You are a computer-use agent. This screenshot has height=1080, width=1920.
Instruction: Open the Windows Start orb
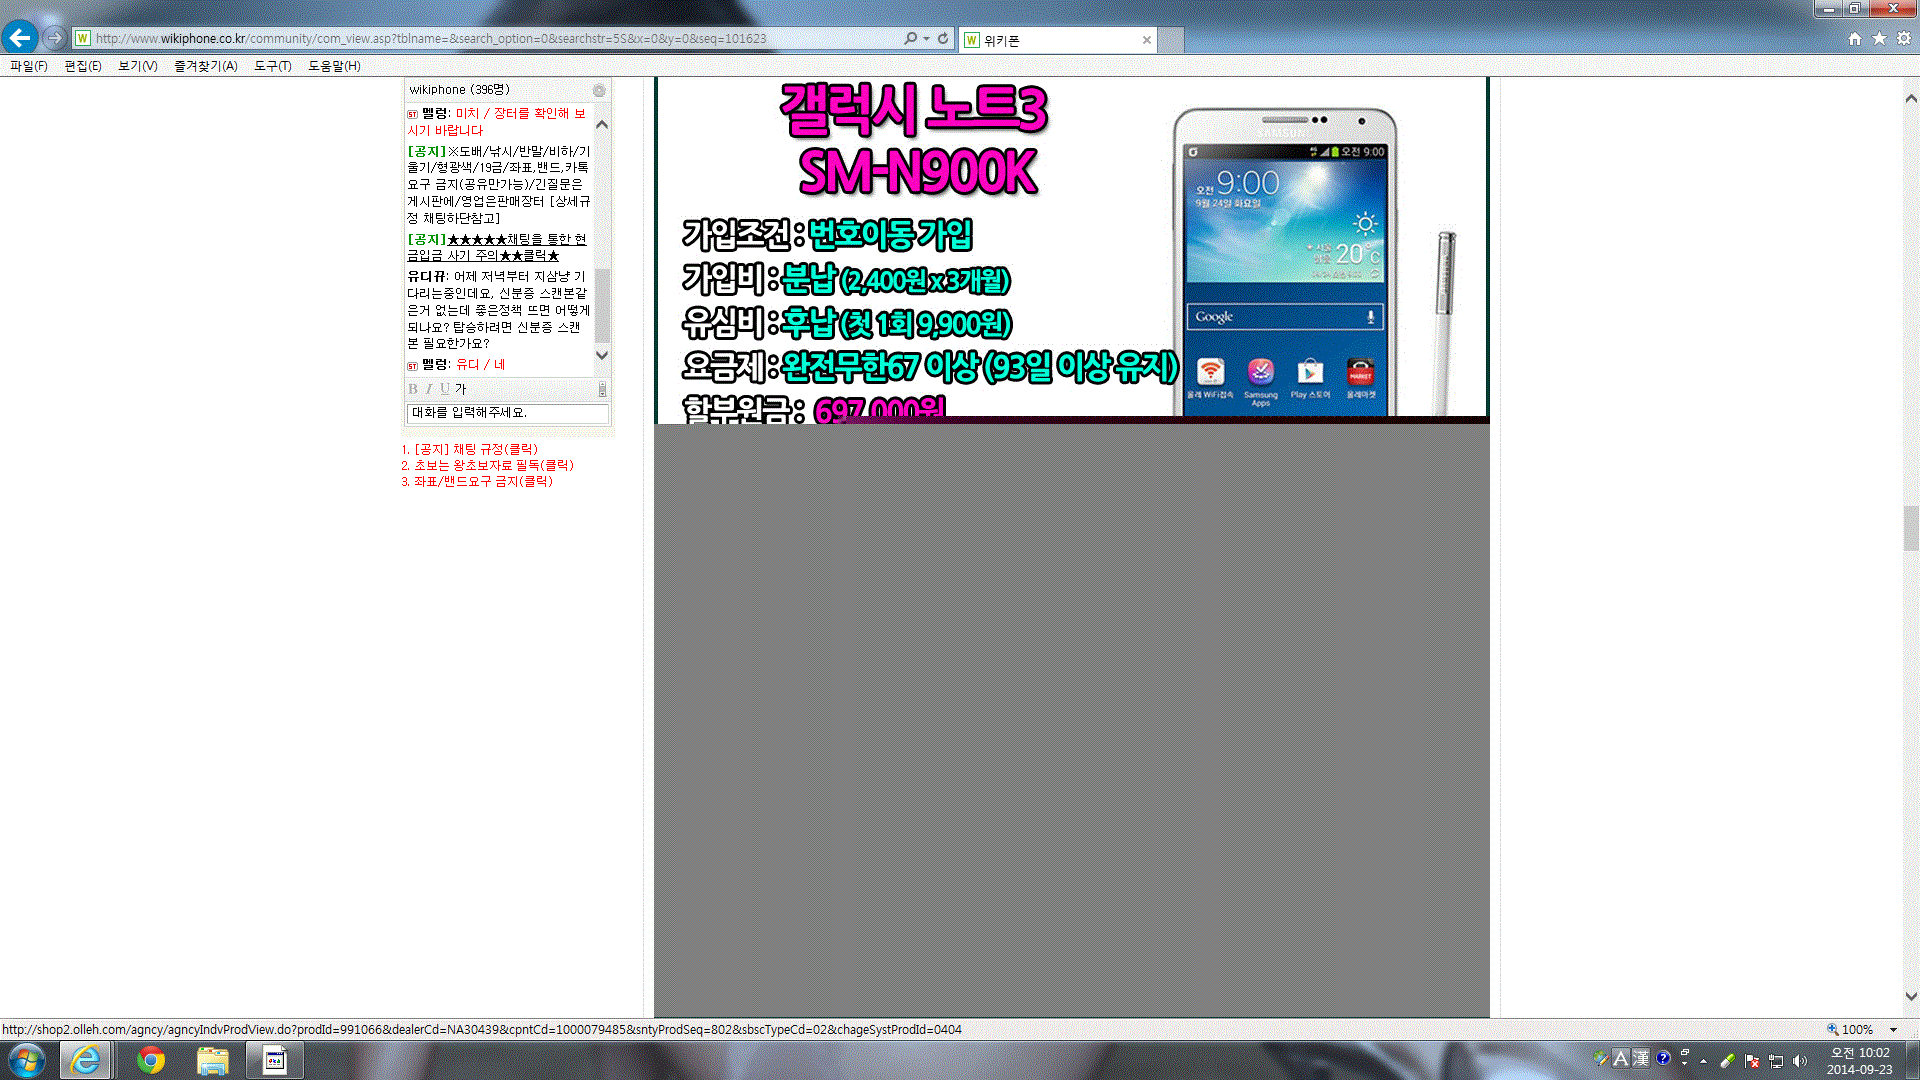coord(27,1060)
